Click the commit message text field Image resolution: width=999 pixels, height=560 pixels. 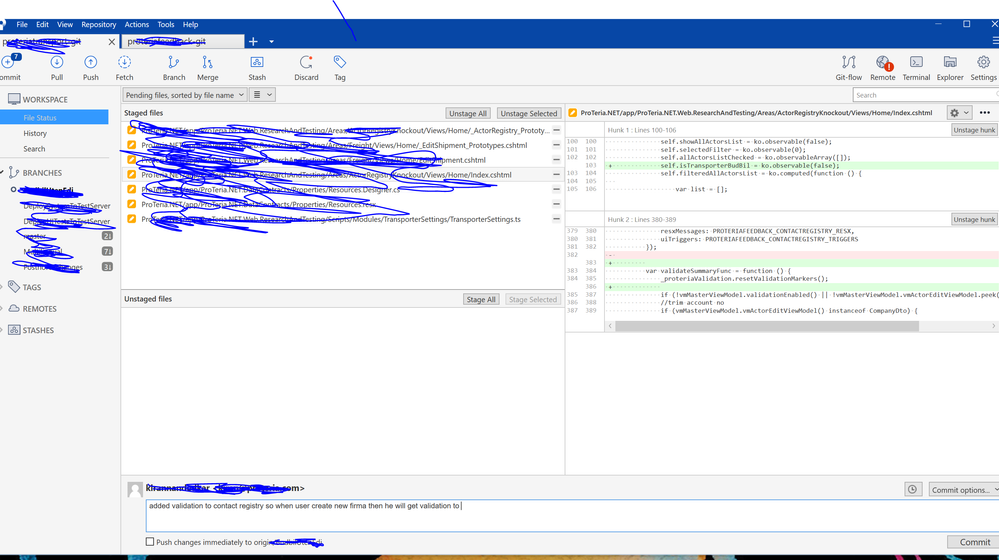pyautogui.click(x=572, y=515)
